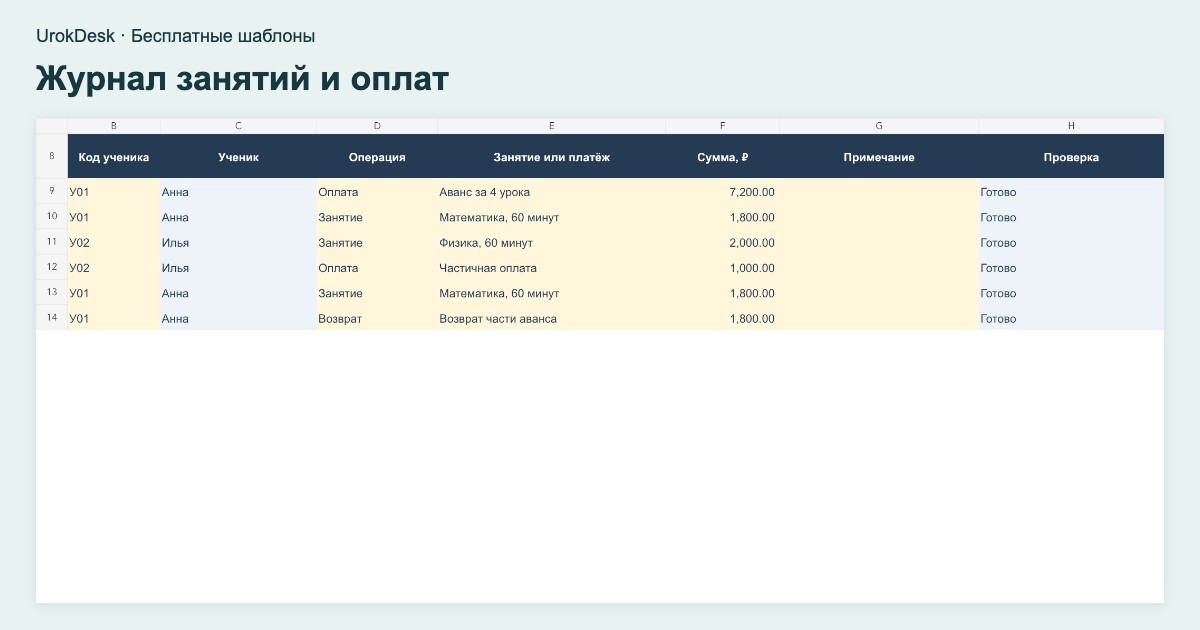Screen dimensions: 1200x630
Task: Select row number 8
Action: click(x=52, y=156)
